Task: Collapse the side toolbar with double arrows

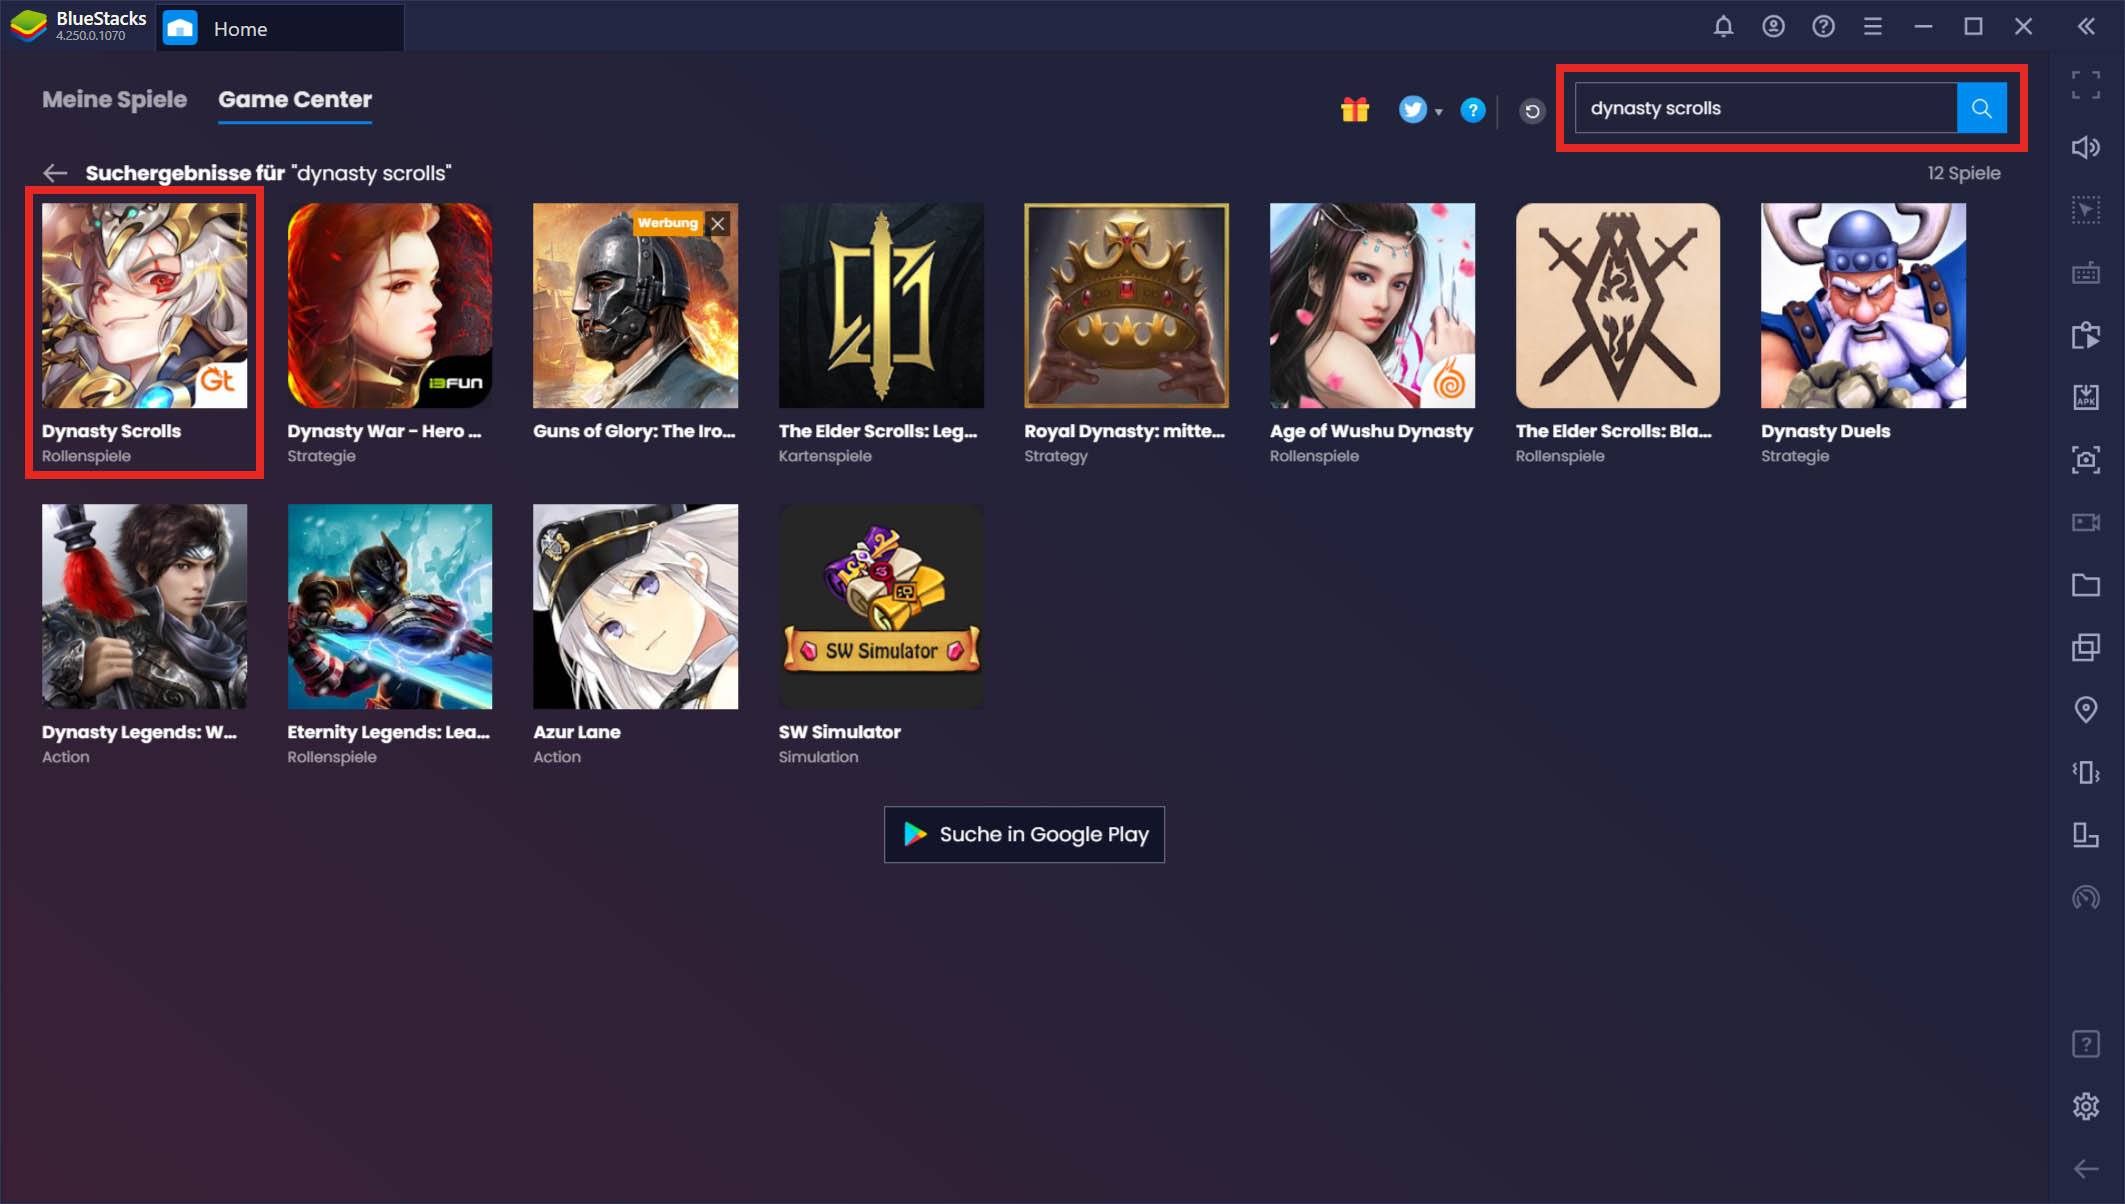Action: point(2086,27)
